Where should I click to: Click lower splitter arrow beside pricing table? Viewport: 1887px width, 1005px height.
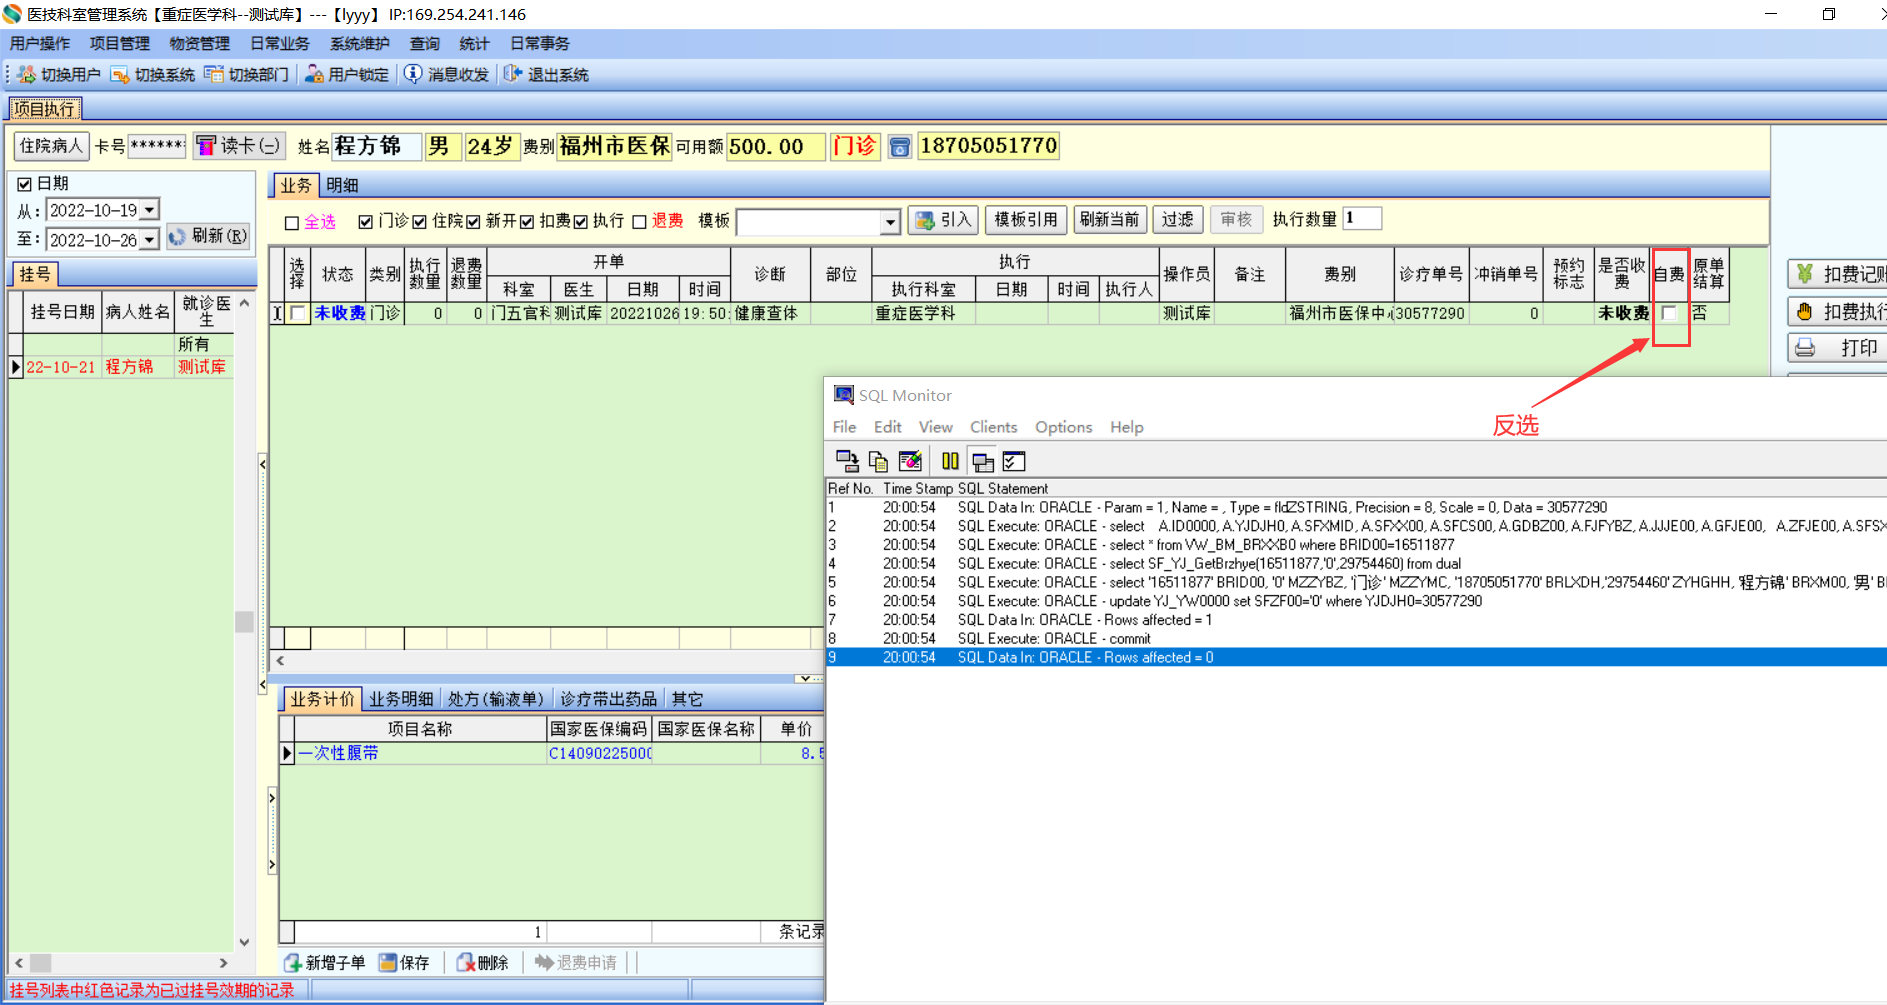(x=272, y=865)
